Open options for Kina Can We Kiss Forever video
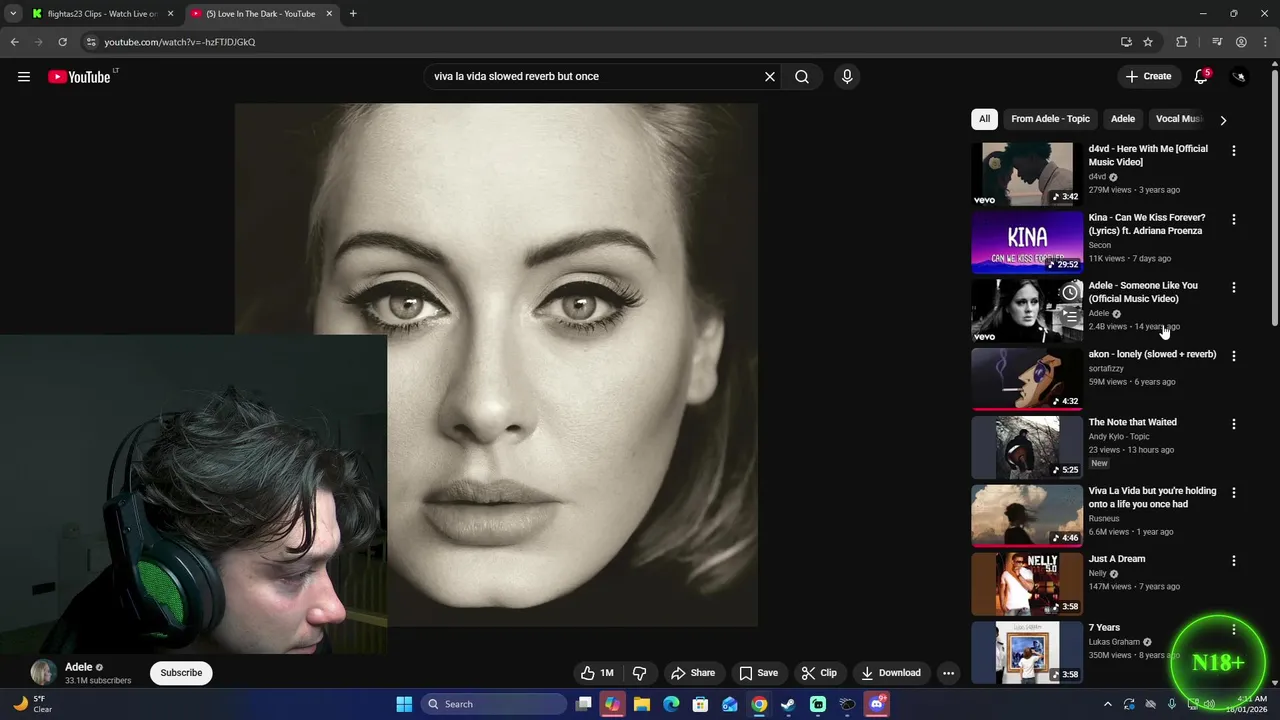 [1233, 219]
